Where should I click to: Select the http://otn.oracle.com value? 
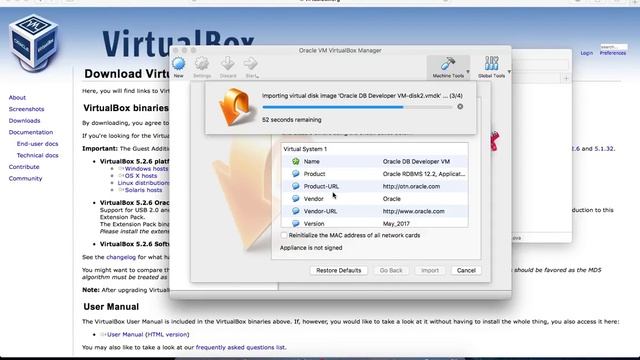411,186
